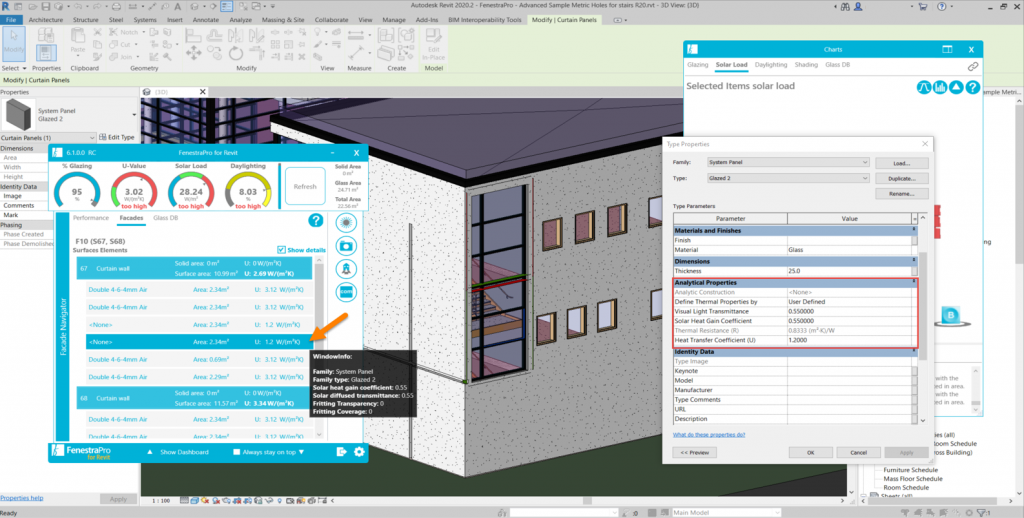Image resolution: width=1024 pixels, height=518 pixels.
Task: Click the Facade Navigator vertical bar
Action: [63, 327]
